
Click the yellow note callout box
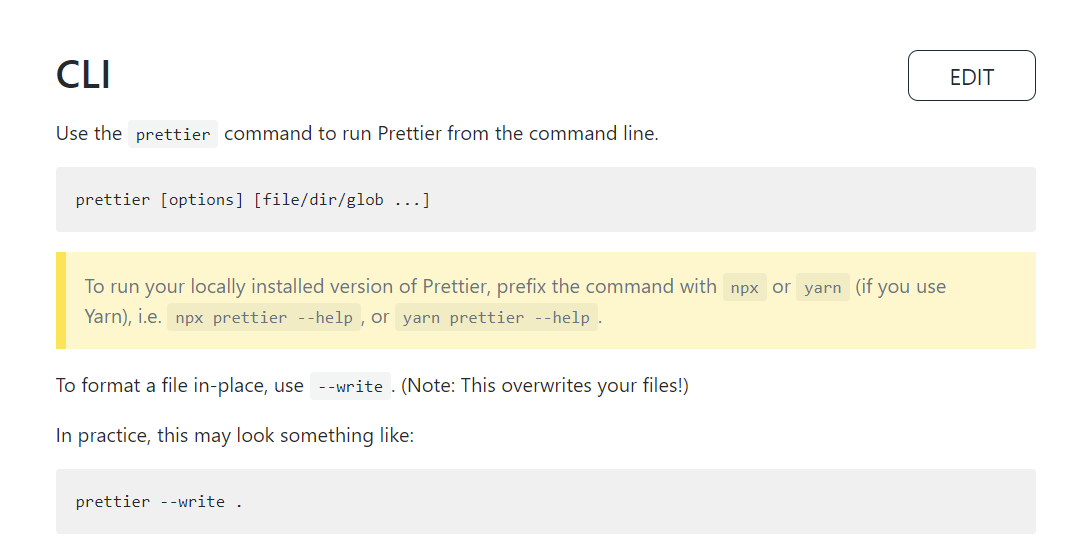point(545,300)
